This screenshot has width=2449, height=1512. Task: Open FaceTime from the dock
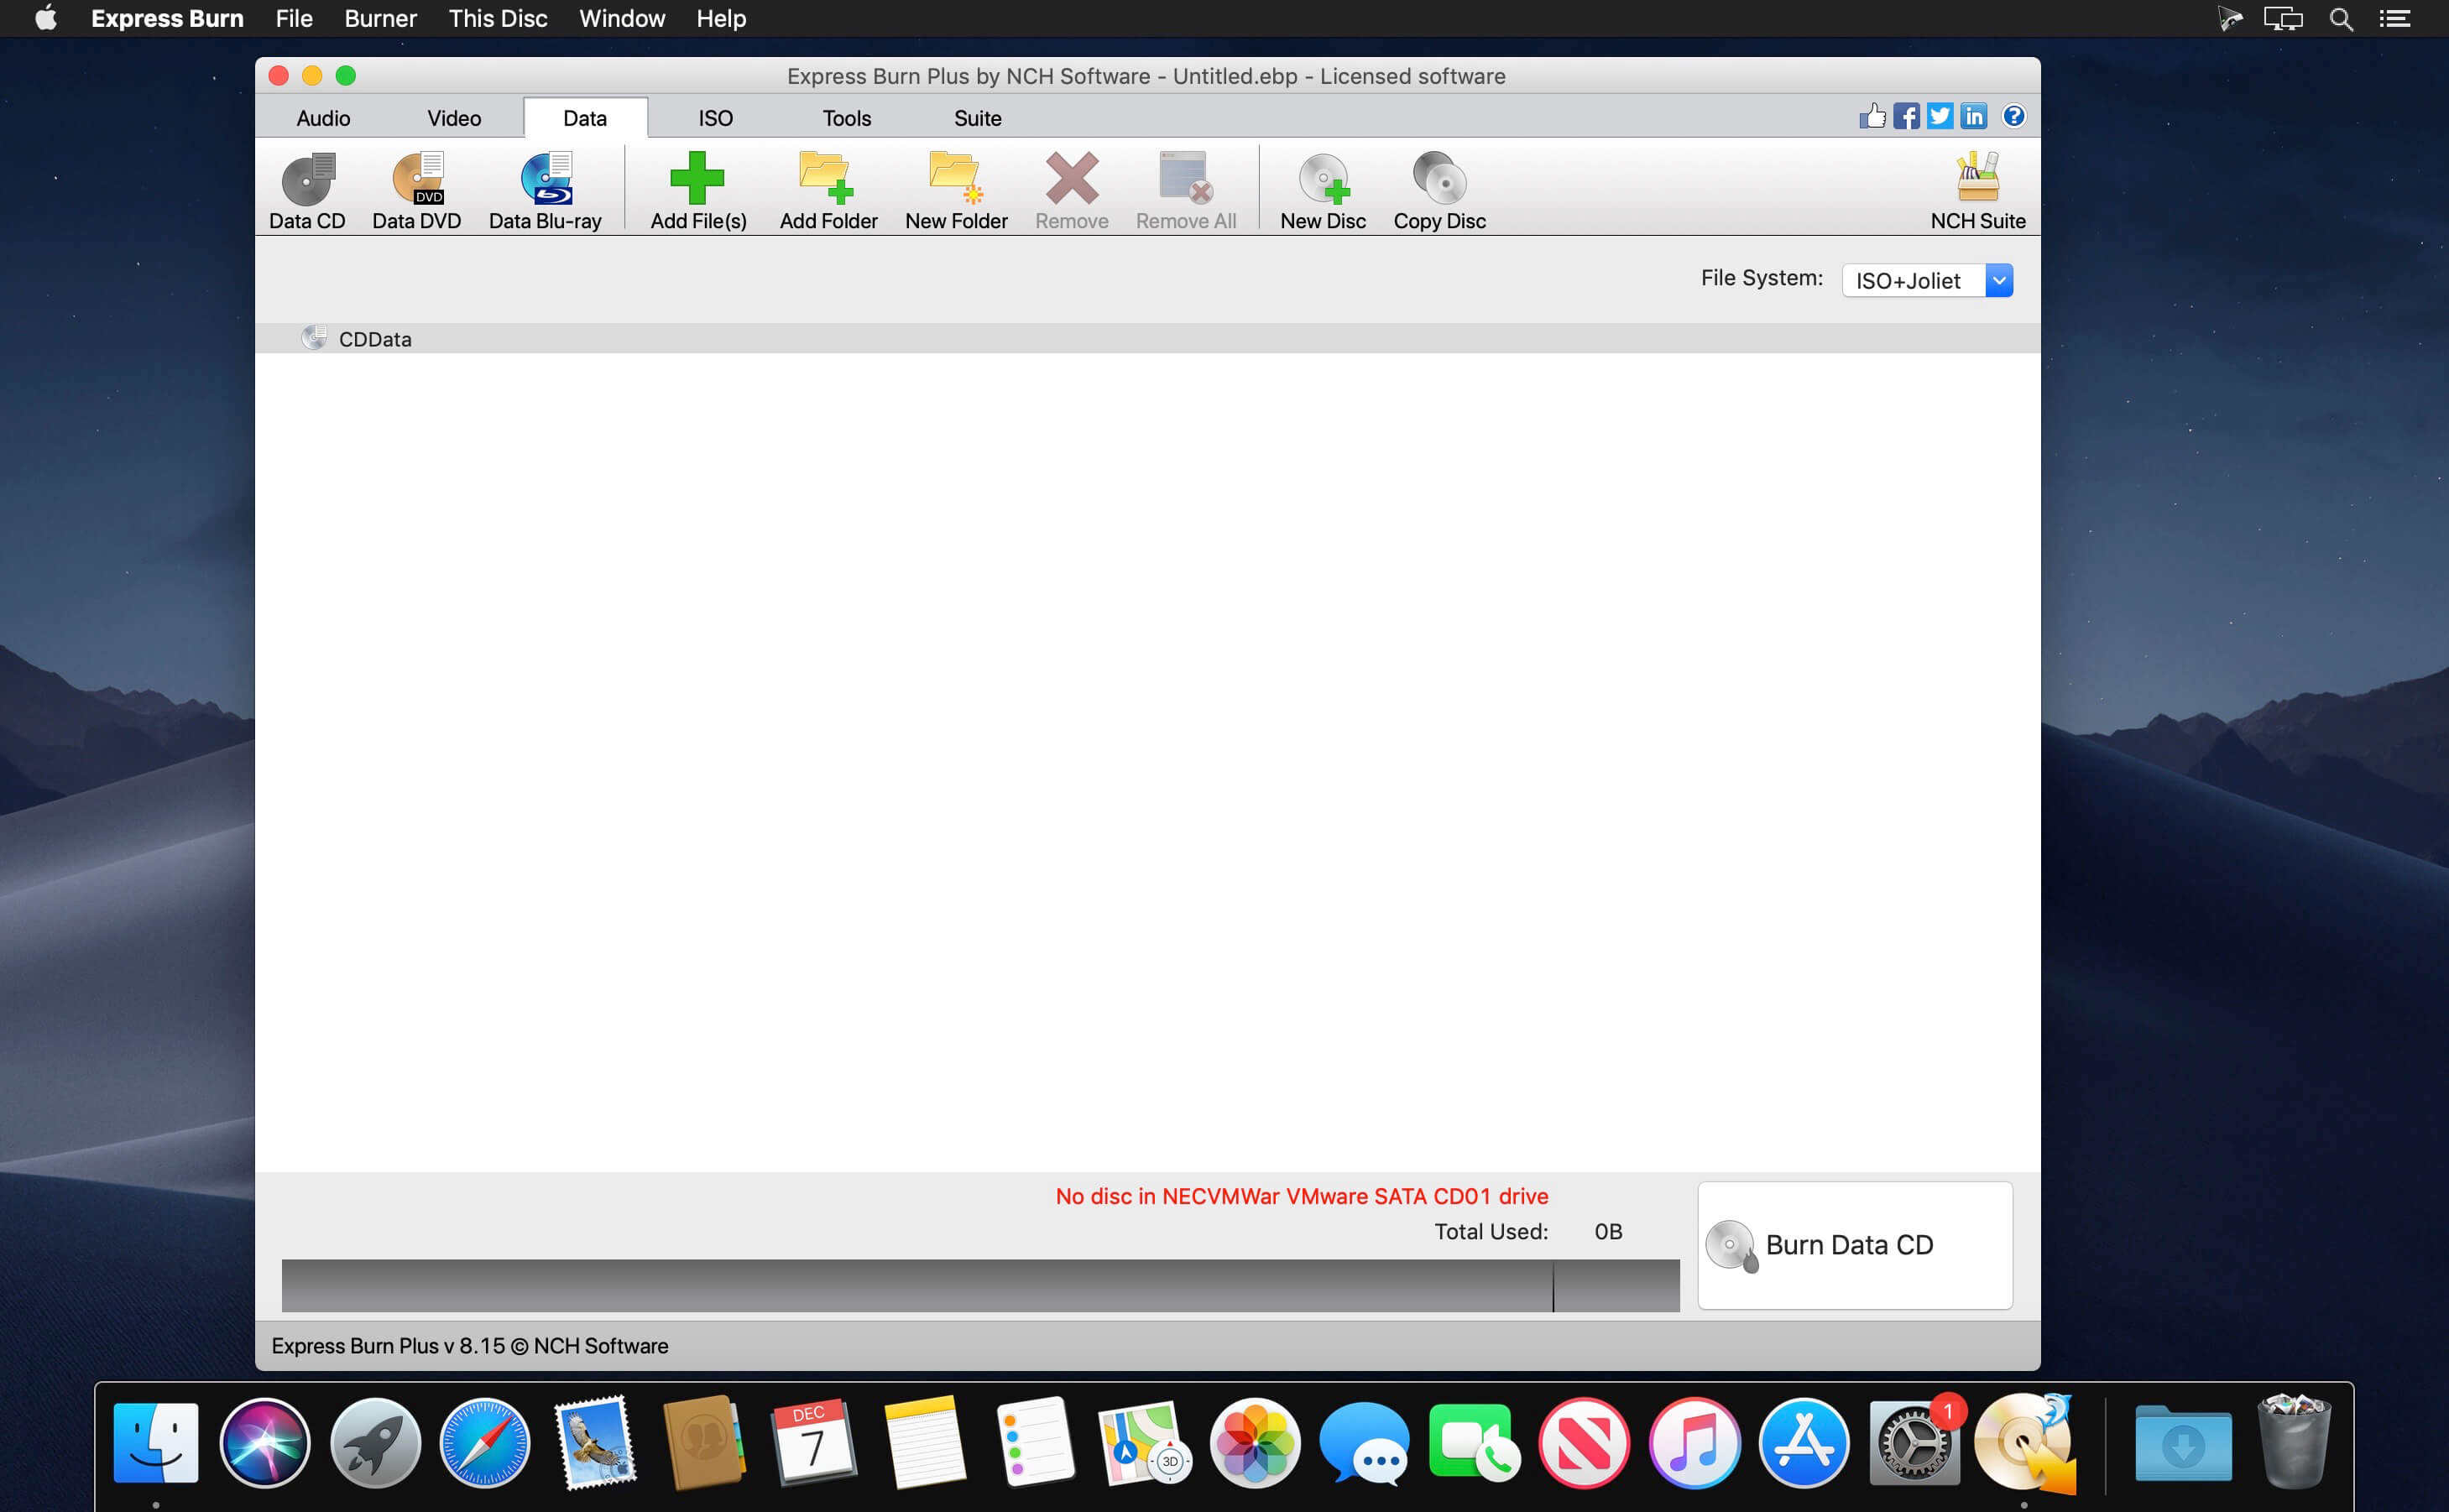click(1474, 1442)
